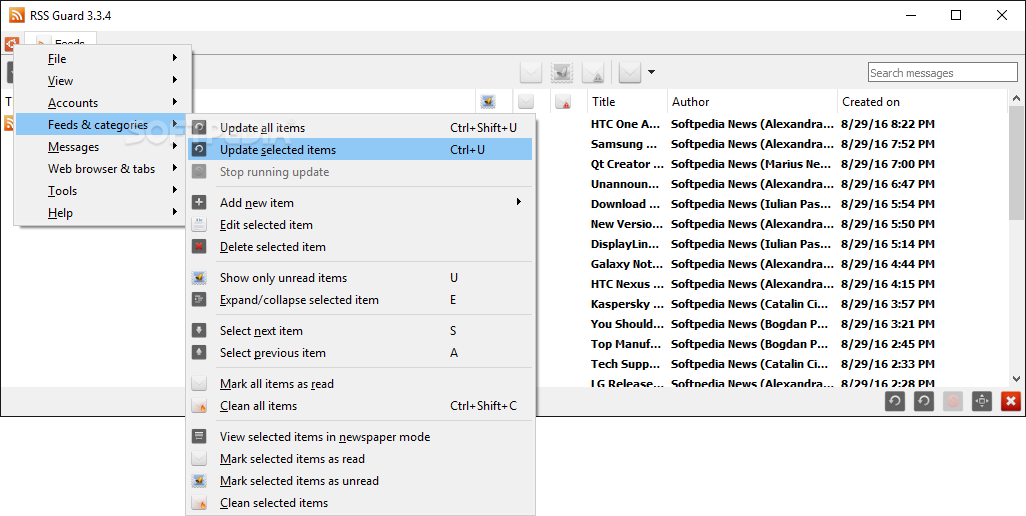Click the Search messages field
Viewport: 1026px width, 516px height.
[x=943, y=73]
